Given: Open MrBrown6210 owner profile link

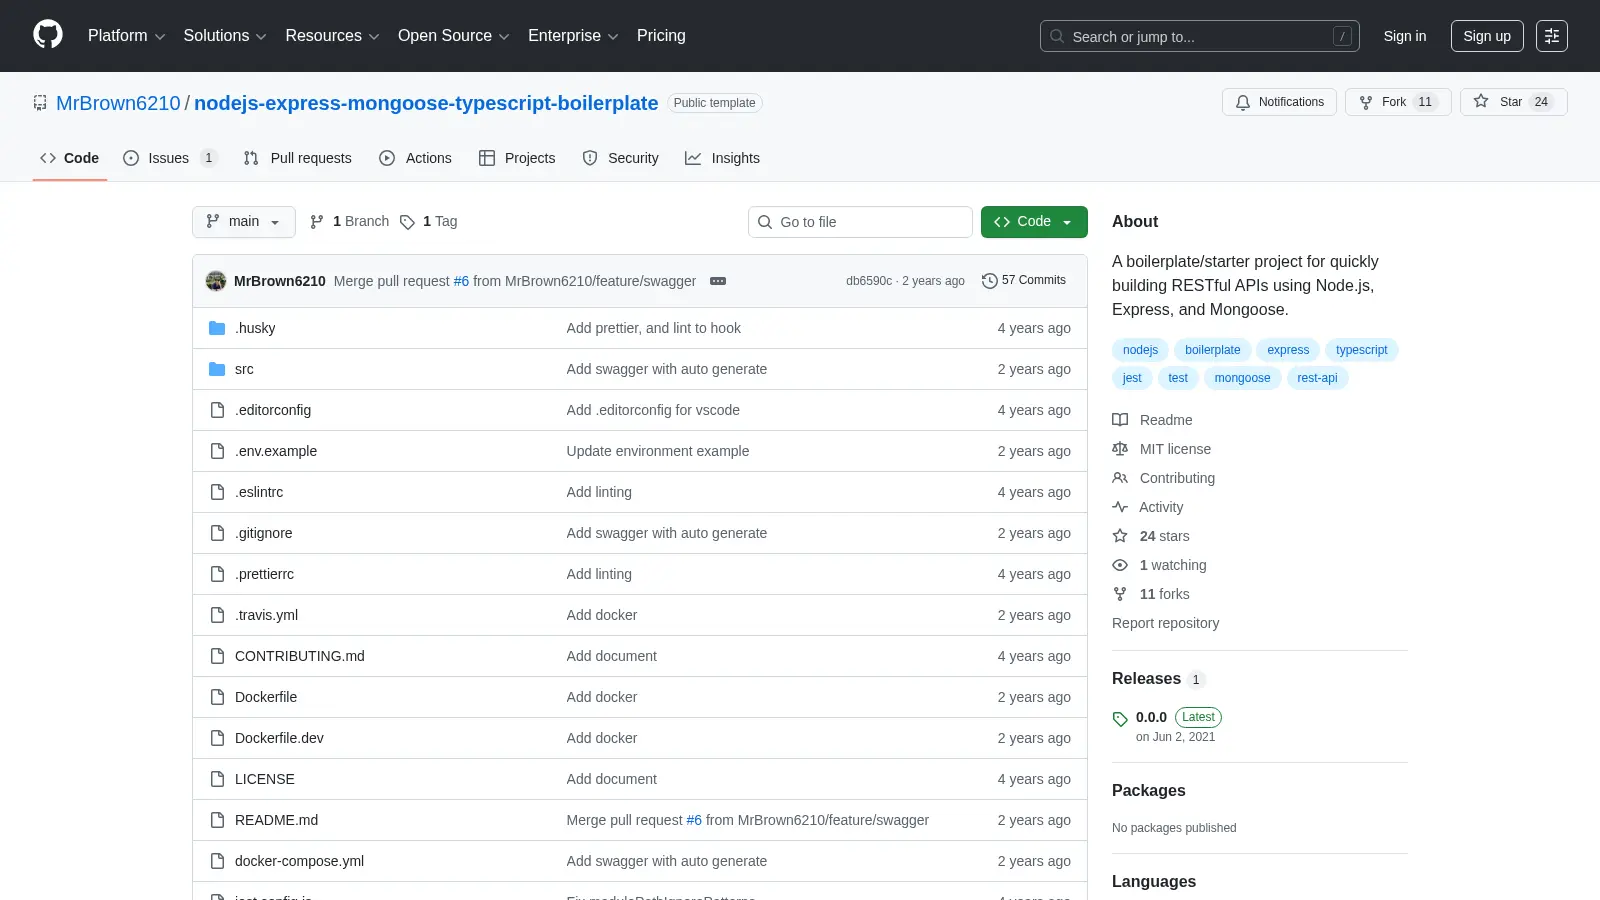Looking at the screenshot, I should 118,103.
